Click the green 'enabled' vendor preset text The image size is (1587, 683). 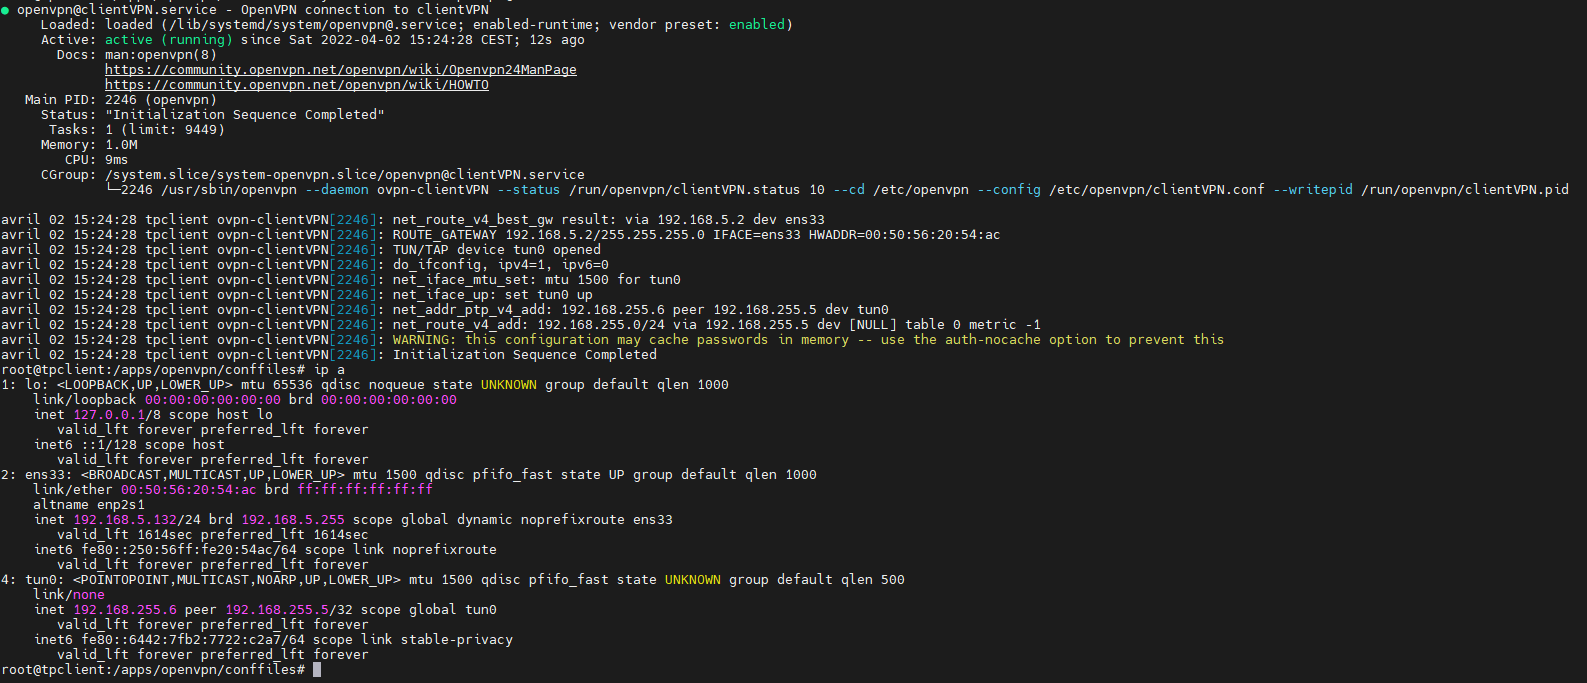click(x=757, y=25)
